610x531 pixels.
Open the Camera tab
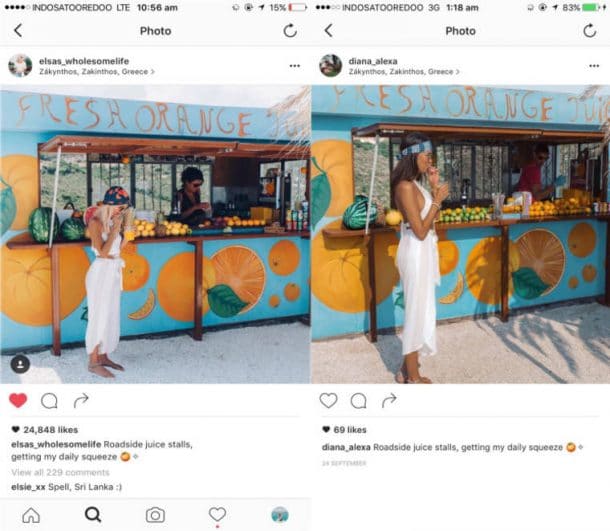point(155,515)
